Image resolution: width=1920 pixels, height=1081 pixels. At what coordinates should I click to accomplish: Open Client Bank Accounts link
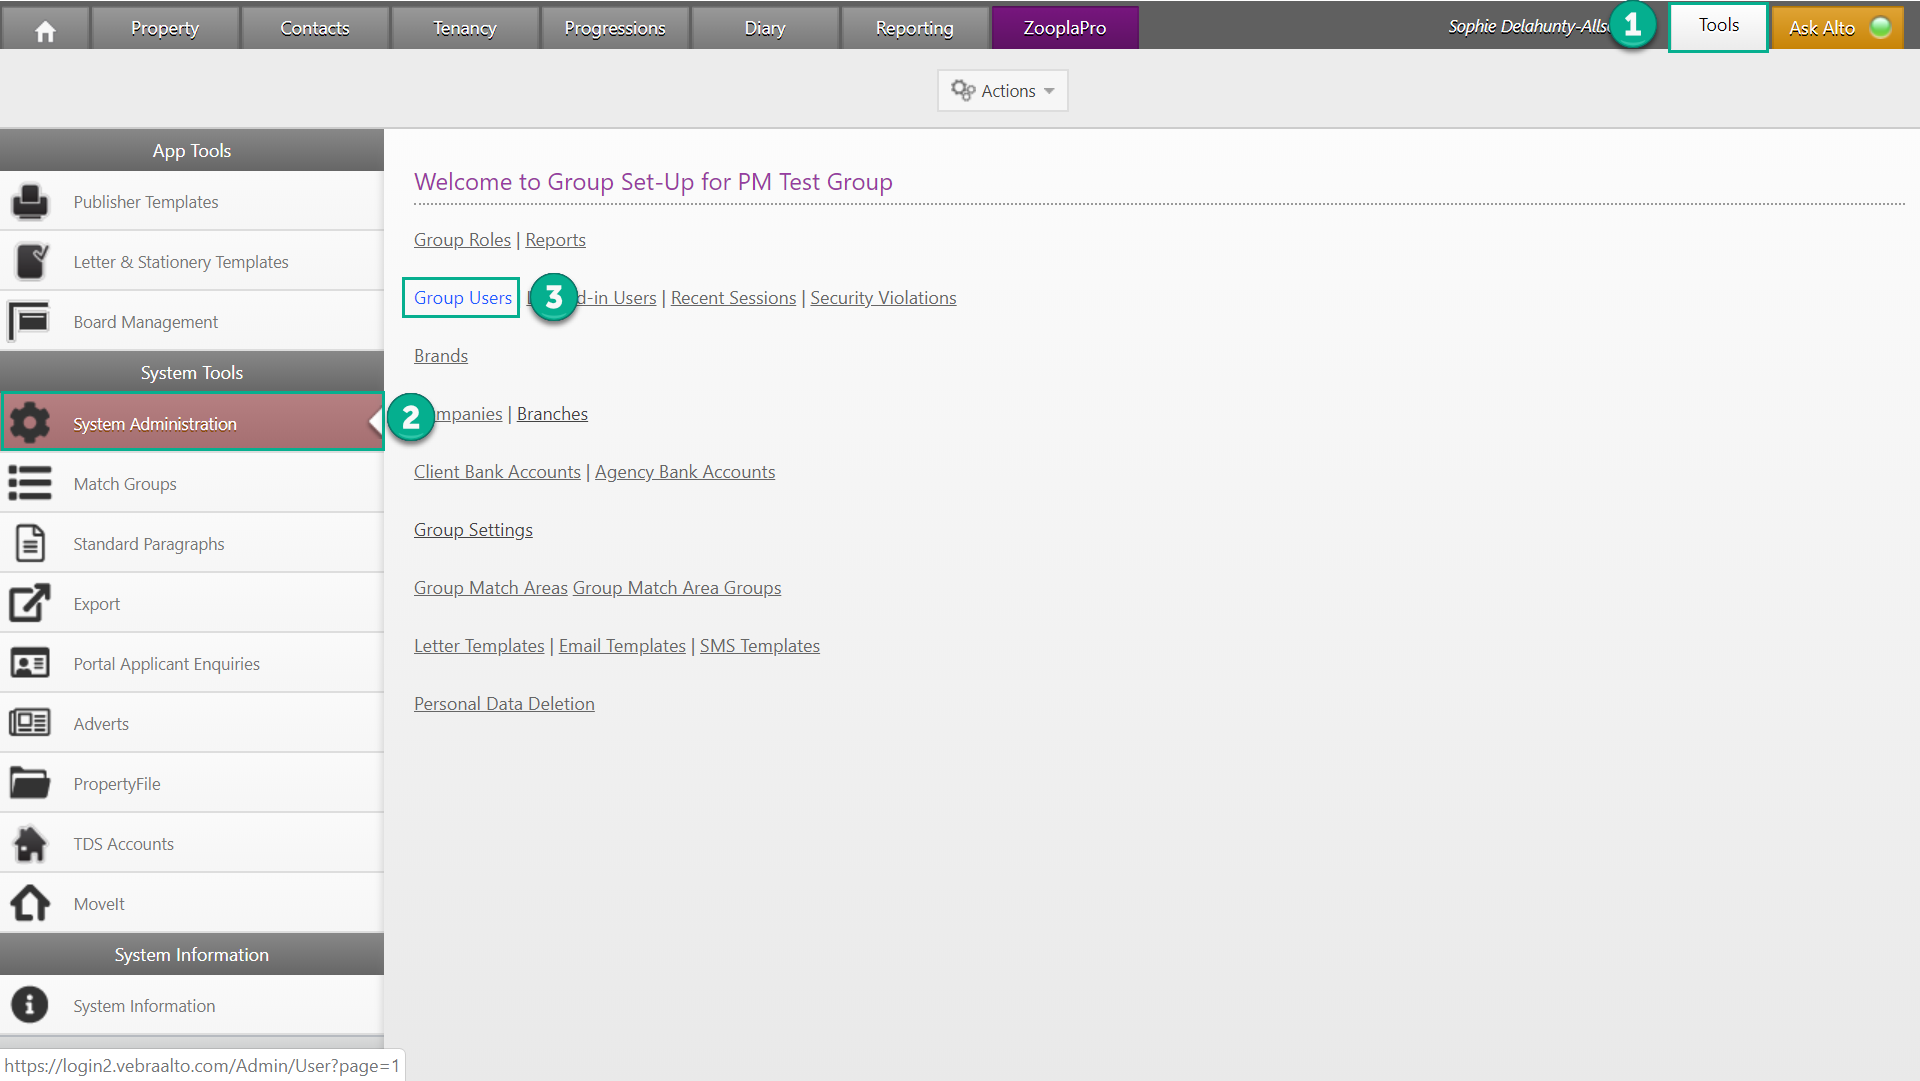(497, 472)
